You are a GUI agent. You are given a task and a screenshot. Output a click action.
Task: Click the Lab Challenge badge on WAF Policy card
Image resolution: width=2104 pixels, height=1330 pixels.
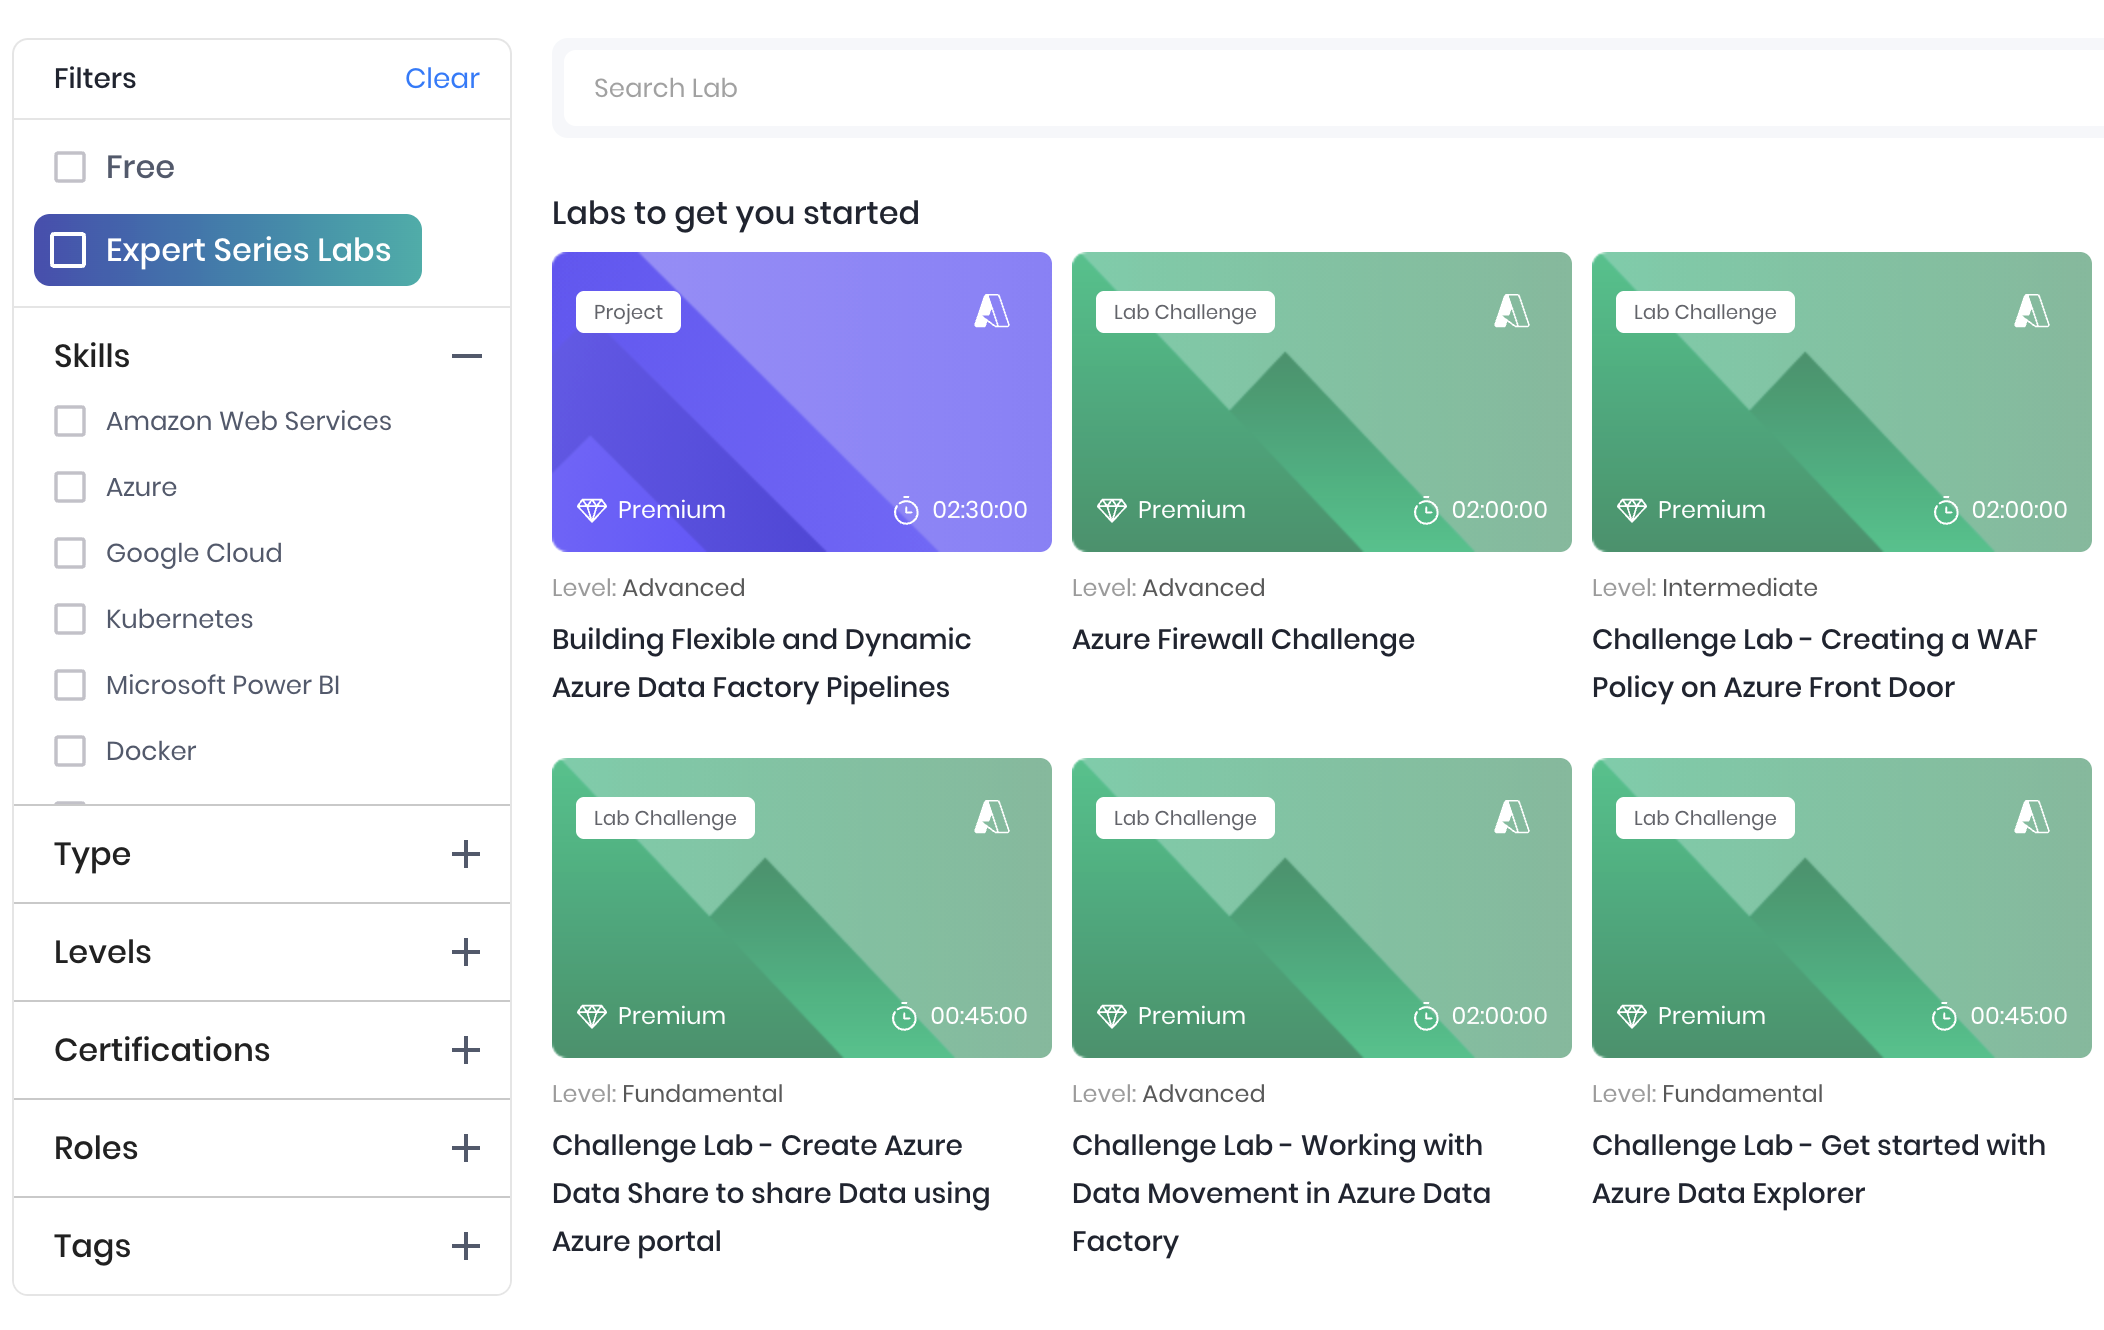[1705, 312]
